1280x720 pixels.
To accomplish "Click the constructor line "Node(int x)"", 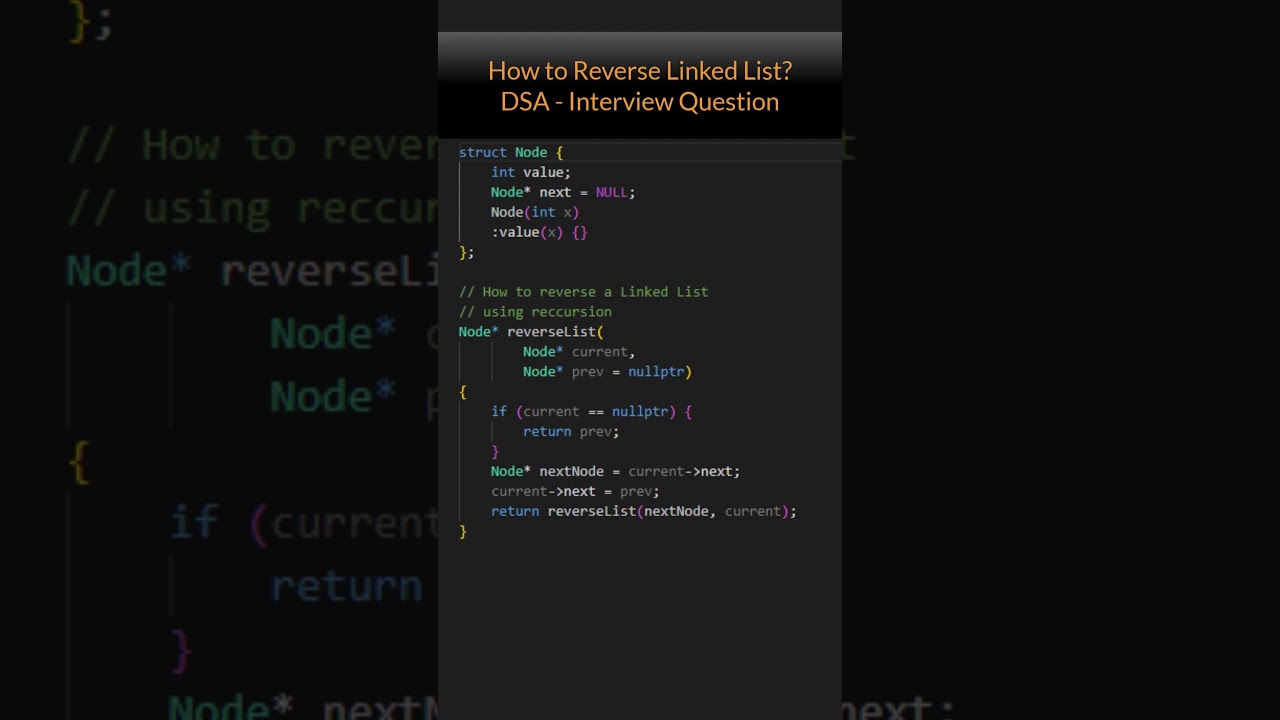I will click(535, 212).
